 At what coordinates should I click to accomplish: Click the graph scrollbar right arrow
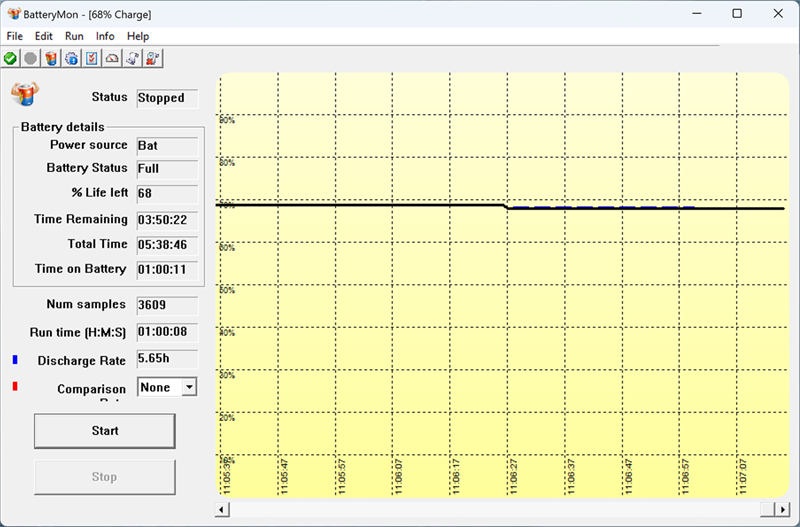point(783,509)
